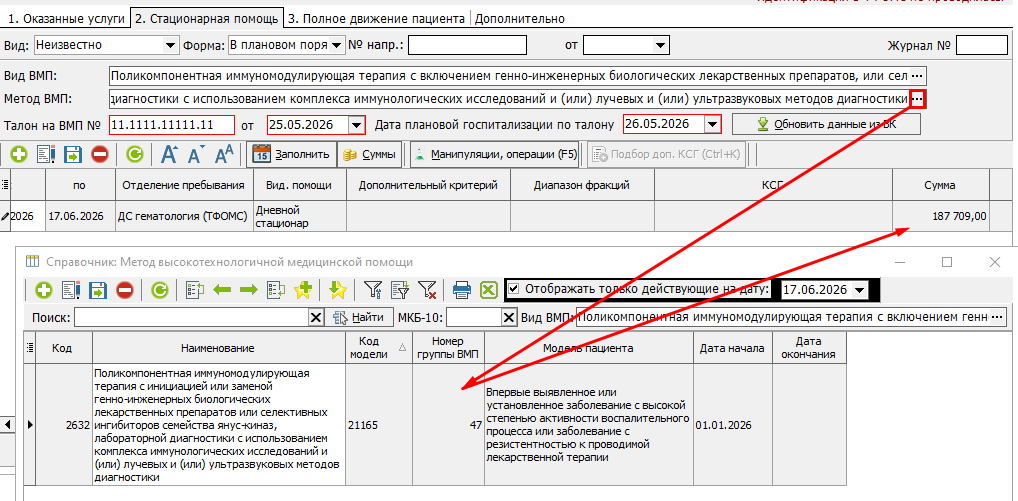Click the 'Заполнить' button
Screen dimensions: 1018x501
292,154
